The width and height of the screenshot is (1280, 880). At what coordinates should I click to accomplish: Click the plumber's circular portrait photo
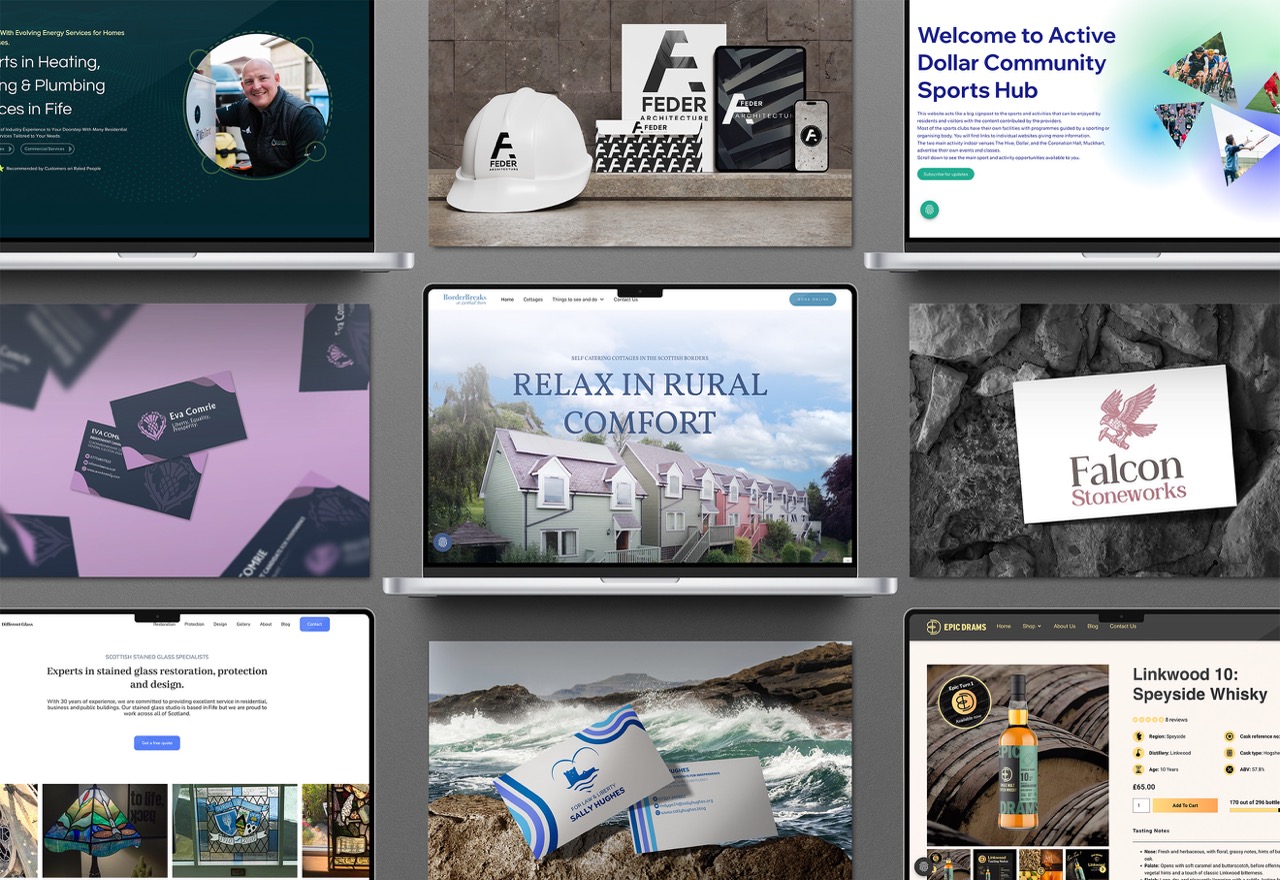258,105
